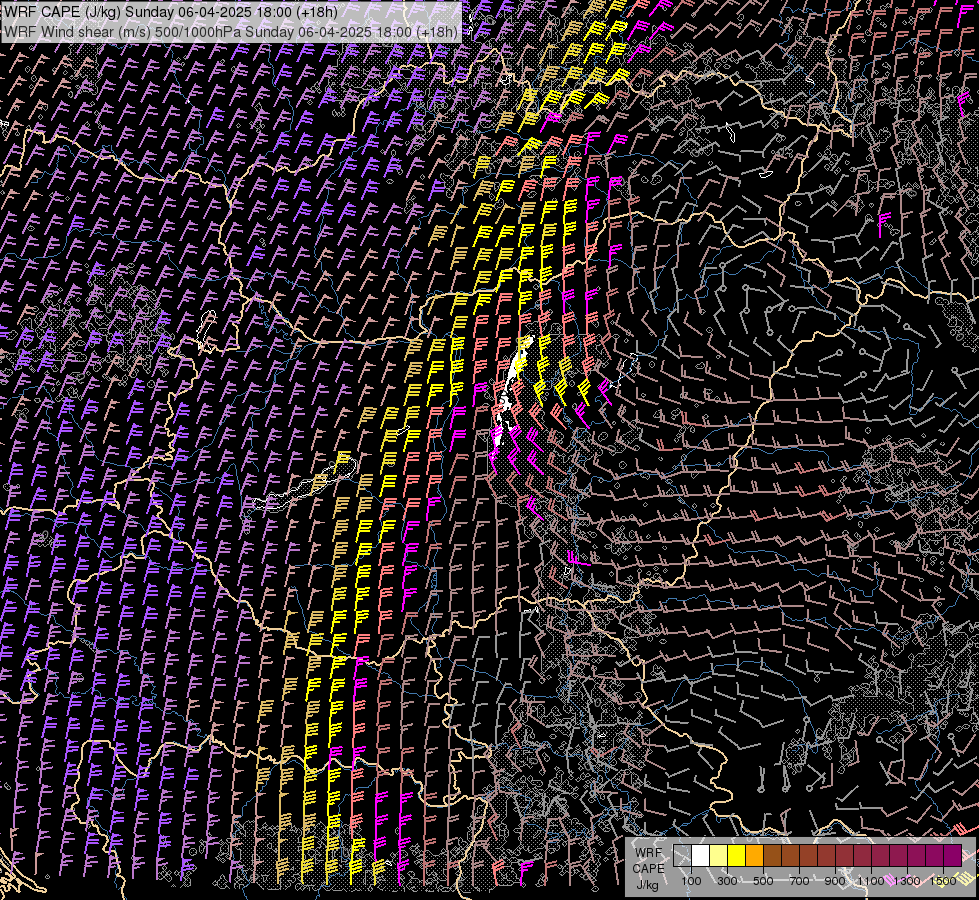Click the legend label 300

[727, 881]
